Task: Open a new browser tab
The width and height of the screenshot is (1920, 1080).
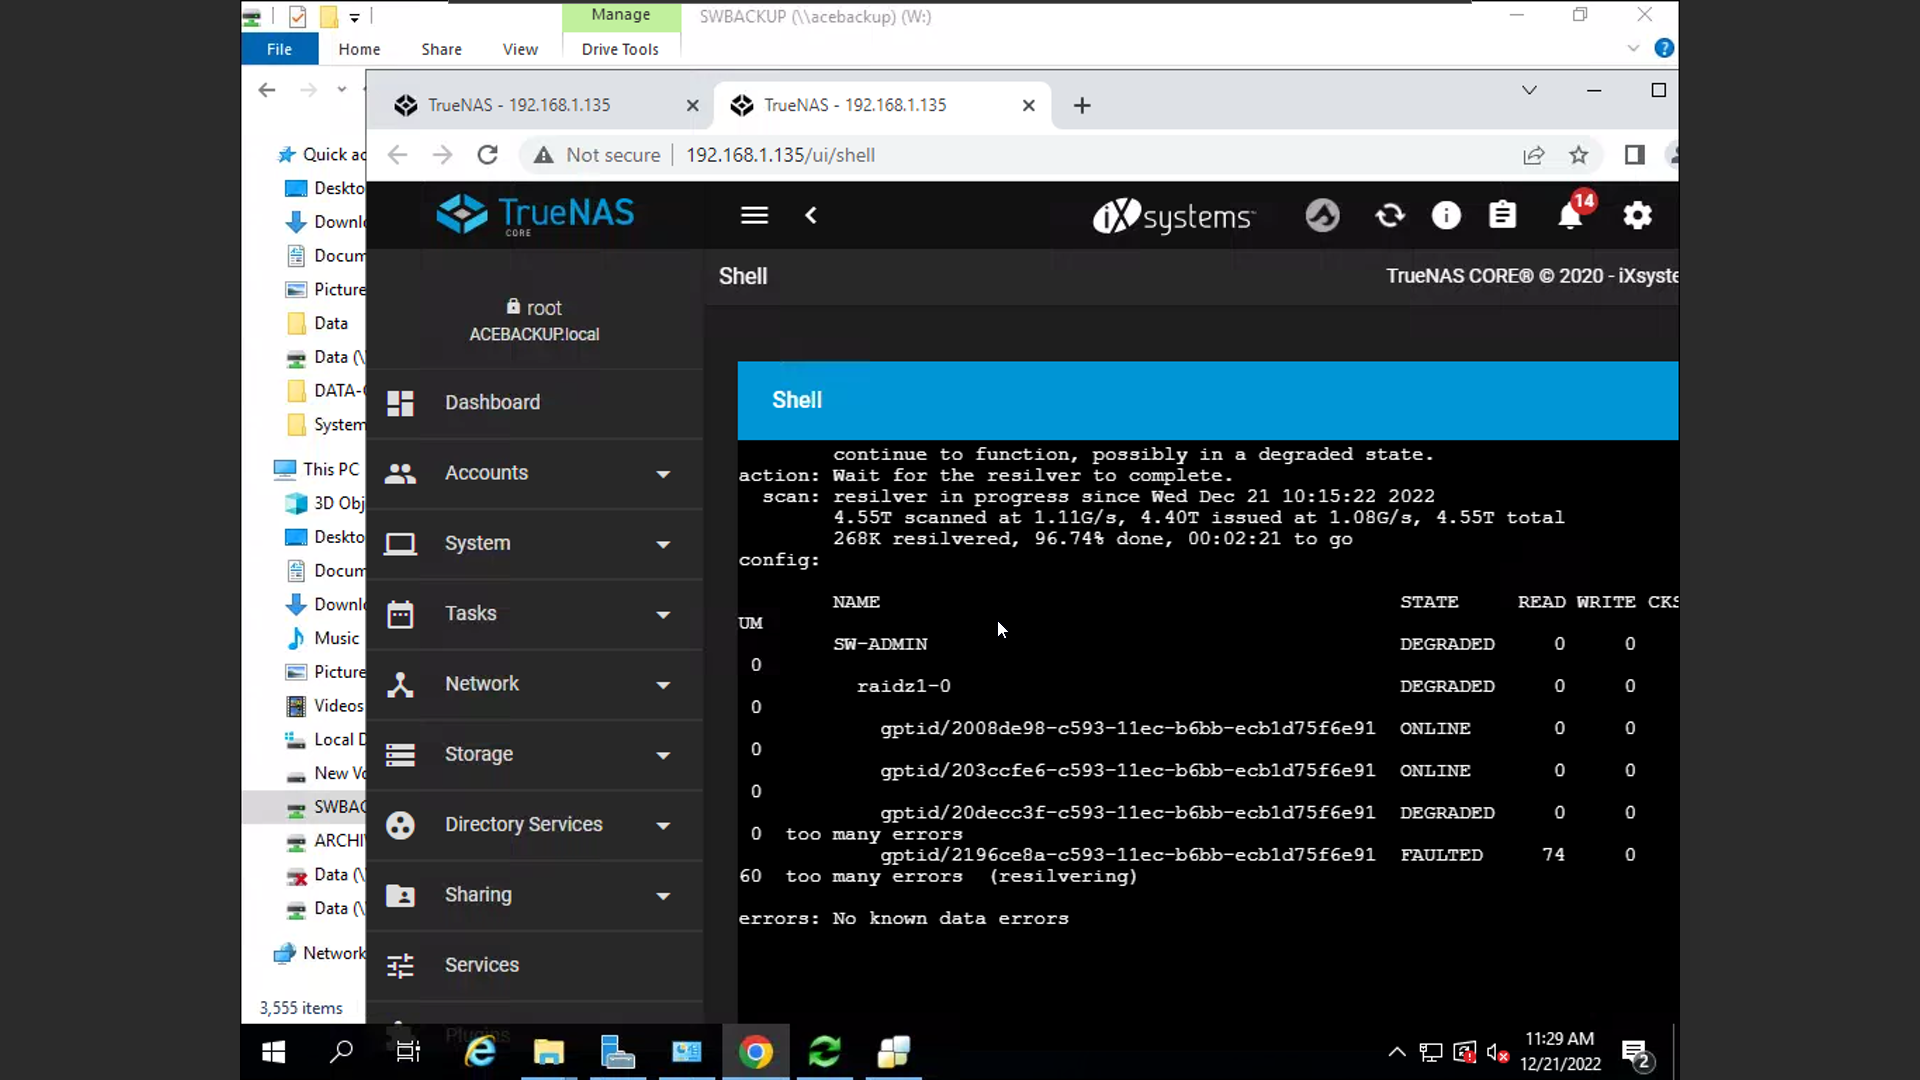Action: 1082,105
